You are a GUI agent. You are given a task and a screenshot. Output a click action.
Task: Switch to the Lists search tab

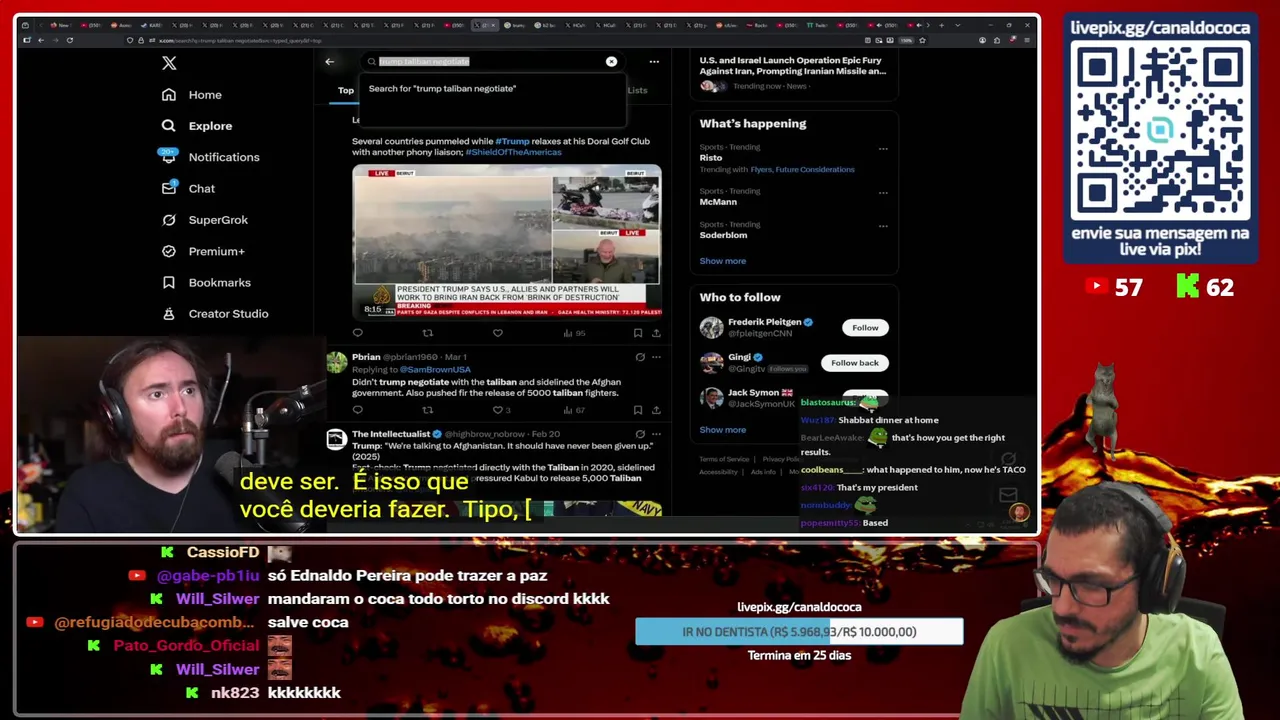(637, 90)
